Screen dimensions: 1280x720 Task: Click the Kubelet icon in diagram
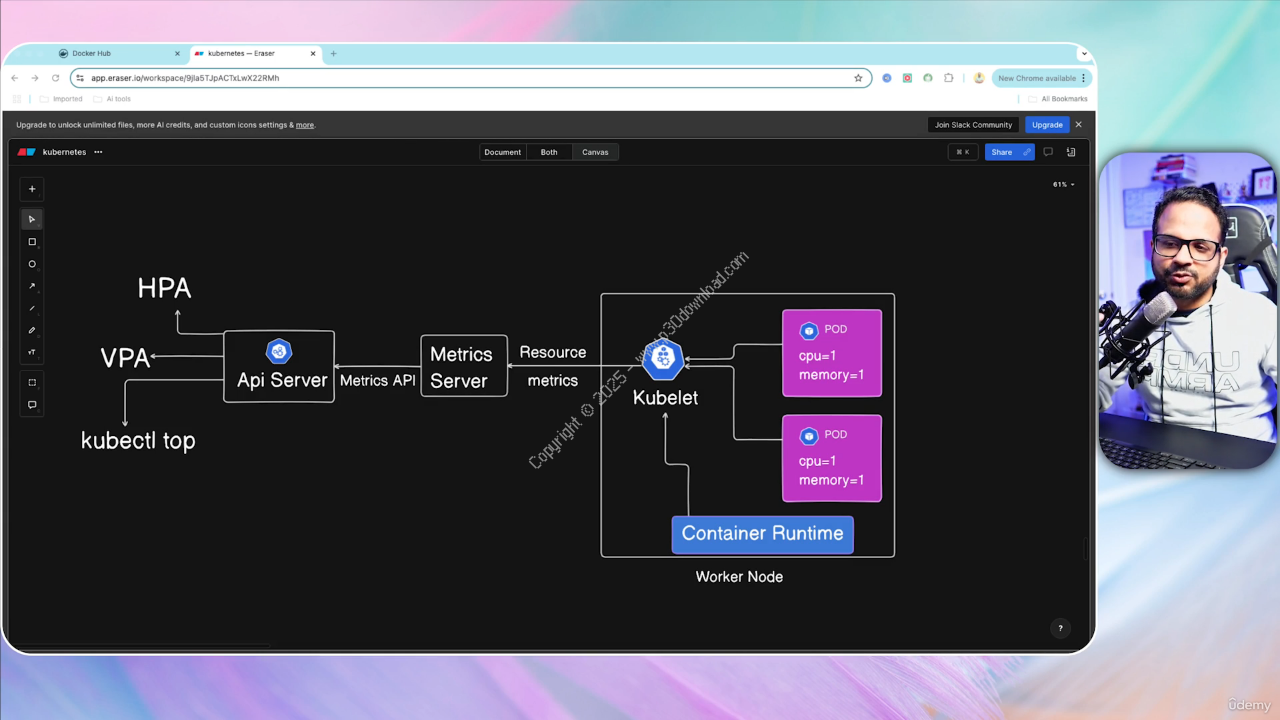pyautogui.click(x=662, y=359)
